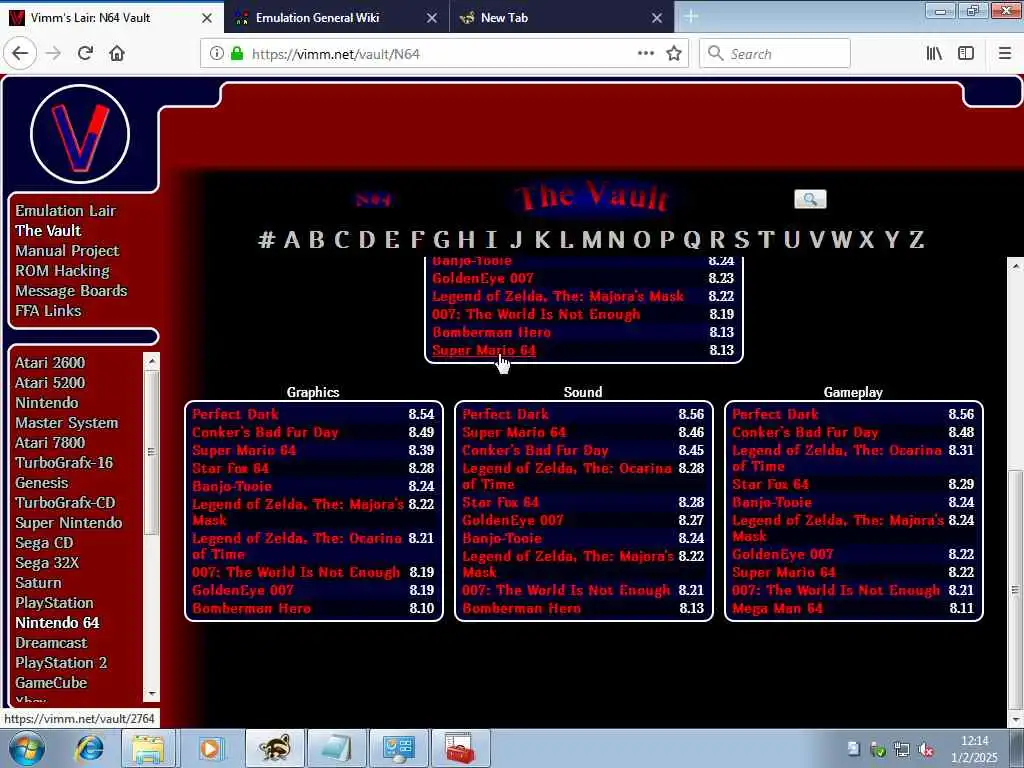Open the Library icon in toolbar
1024x768 pixels.
pos(934,54)
